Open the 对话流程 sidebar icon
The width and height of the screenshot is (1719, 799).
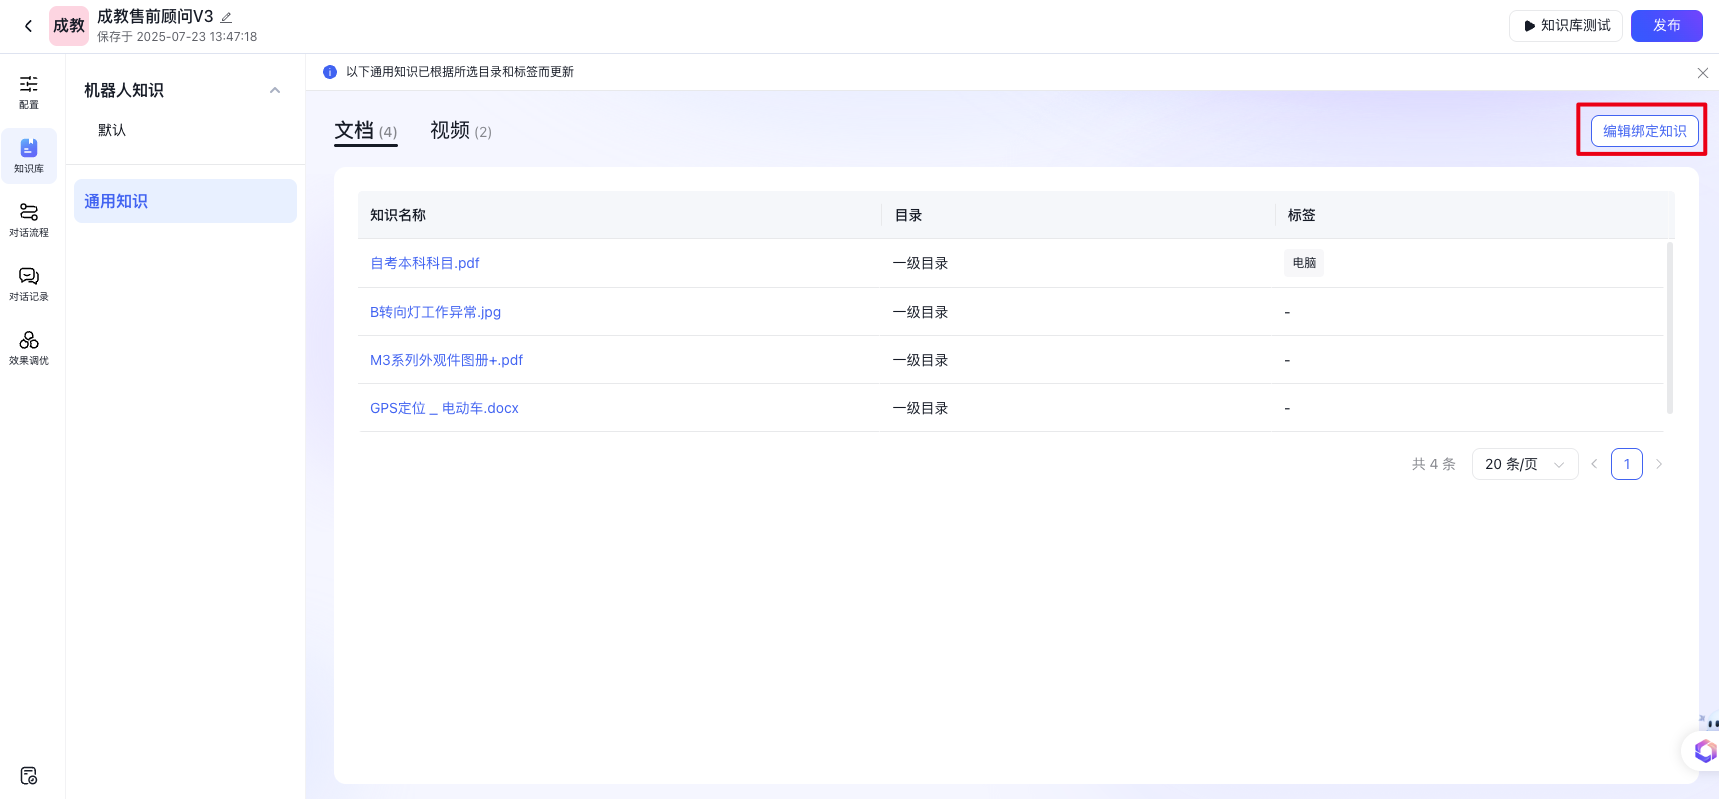[x=29, y=219]
